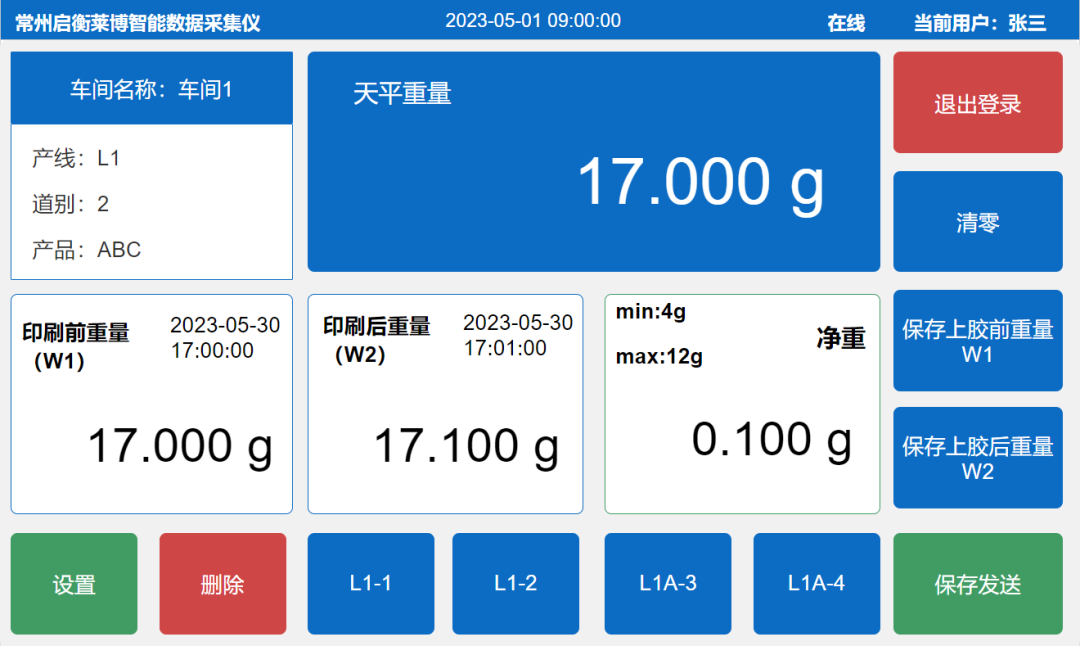Click the 17.000 g value in W1 card
Image resolution: width=1080 pixels, height=646 pixels.
(180, 446)
